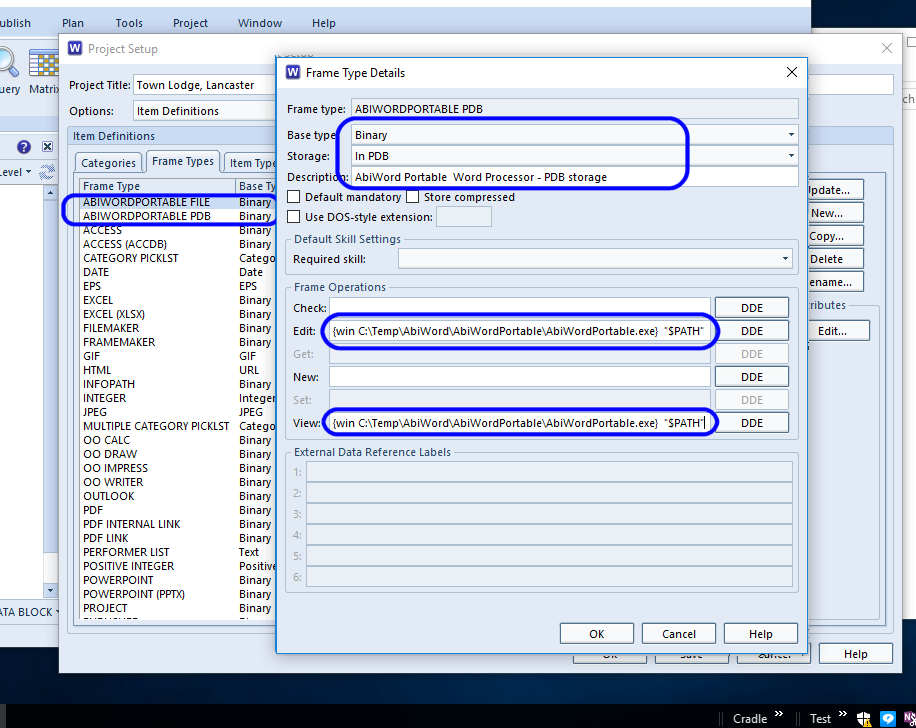Image resolution: width=916 pixels, height=728 pixels.
Task: Click OK in Frame Type Details dialog
Action: (x=596, y=634)
